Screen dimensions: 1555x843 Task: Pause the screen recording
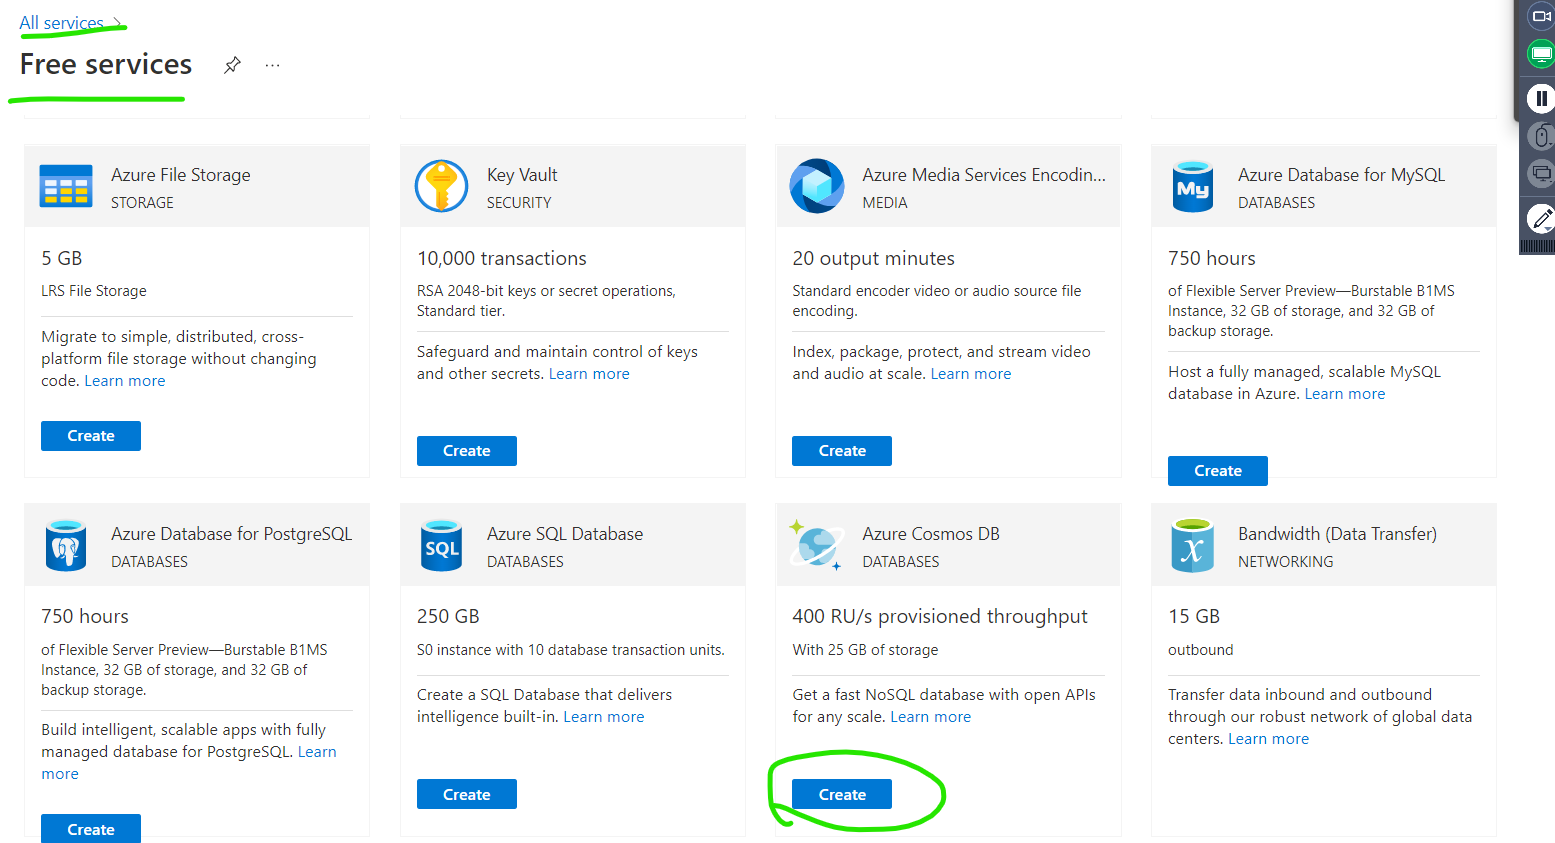point(1541,98)
